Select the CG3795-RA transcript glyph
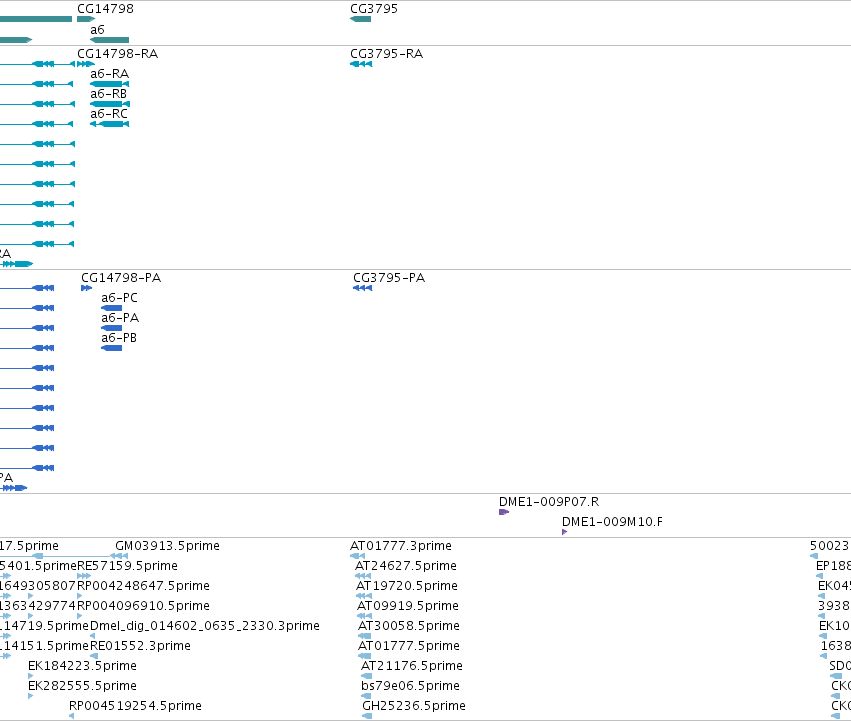The image size is (851, 721). click(361, 64)
